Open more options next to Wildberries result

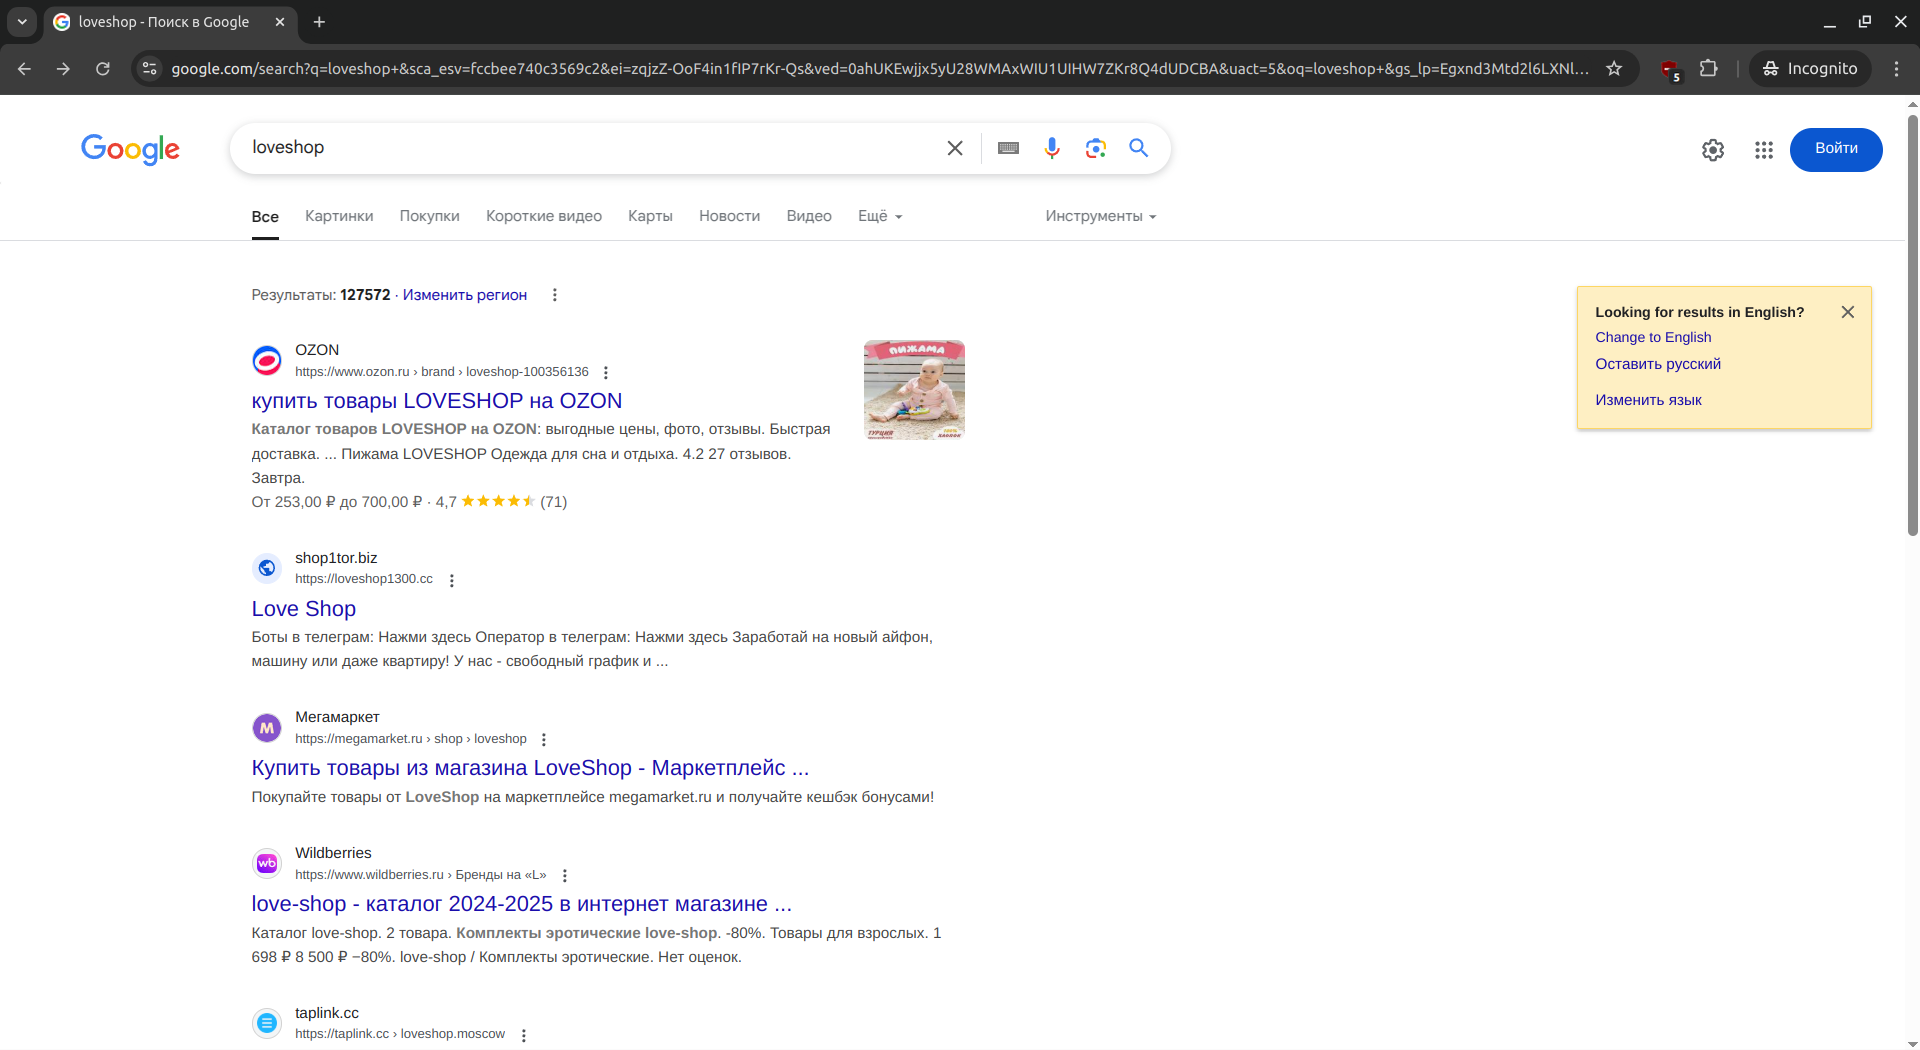[x=565, y=875]
